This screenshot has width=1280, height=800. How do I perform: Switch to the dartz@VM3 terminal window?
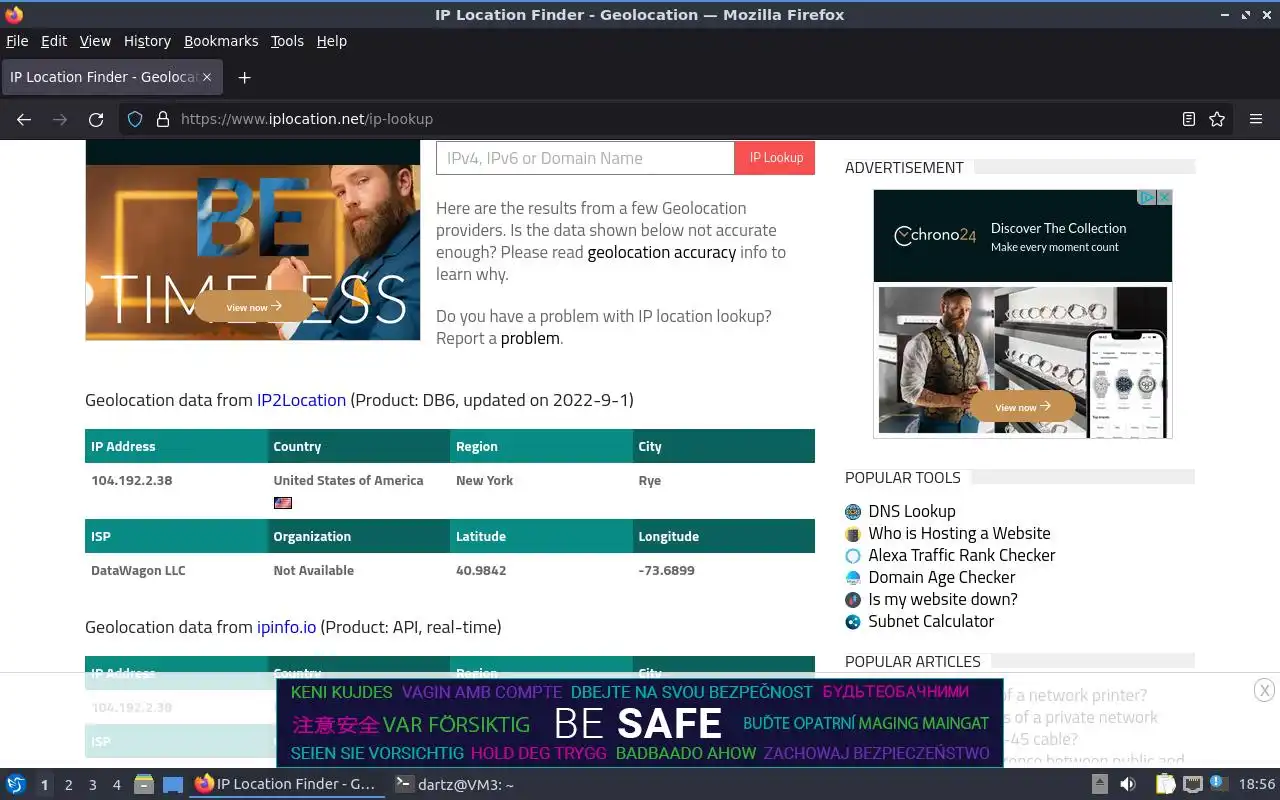(x=454, y=785)
